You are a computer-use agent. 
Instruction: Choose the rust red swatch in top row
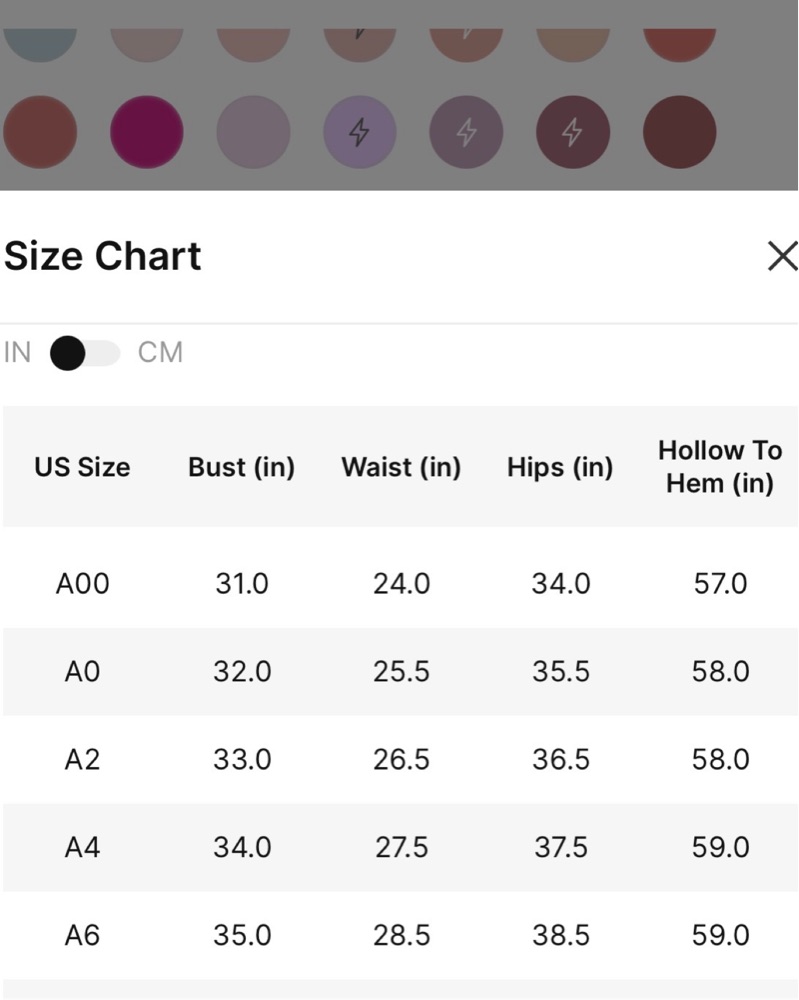(679, 45)
